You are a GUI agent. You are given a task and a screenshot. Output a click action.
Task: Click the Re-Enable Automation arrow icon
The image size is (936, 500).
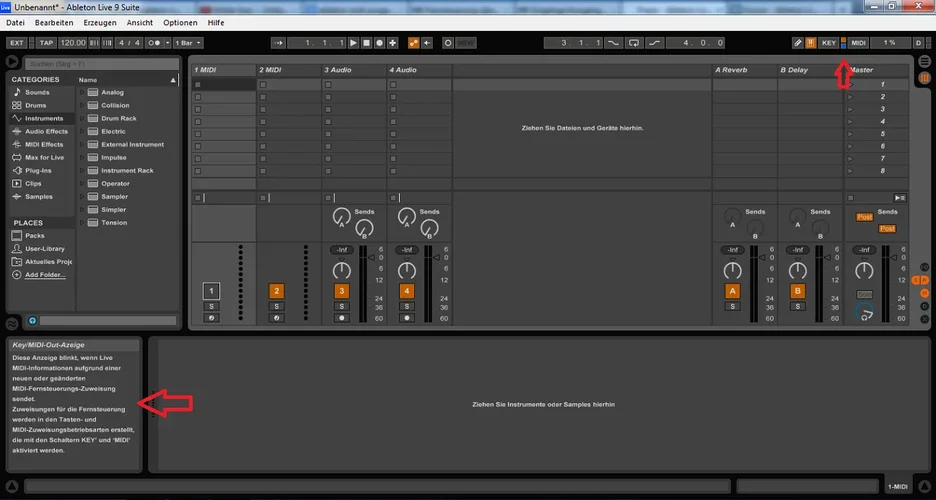pos(427,43)
